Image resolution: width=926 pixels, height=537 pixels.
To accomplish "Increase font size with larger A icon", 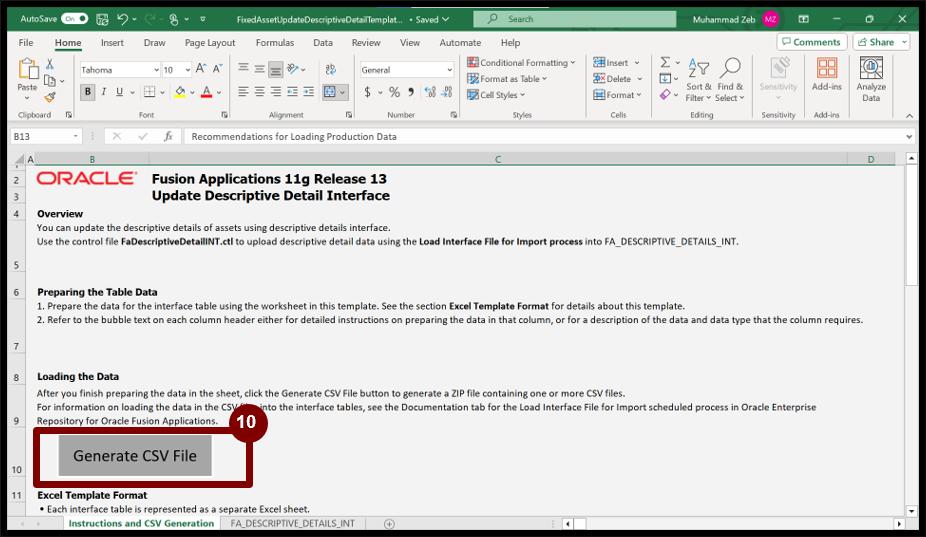I will tap(201, 69).
